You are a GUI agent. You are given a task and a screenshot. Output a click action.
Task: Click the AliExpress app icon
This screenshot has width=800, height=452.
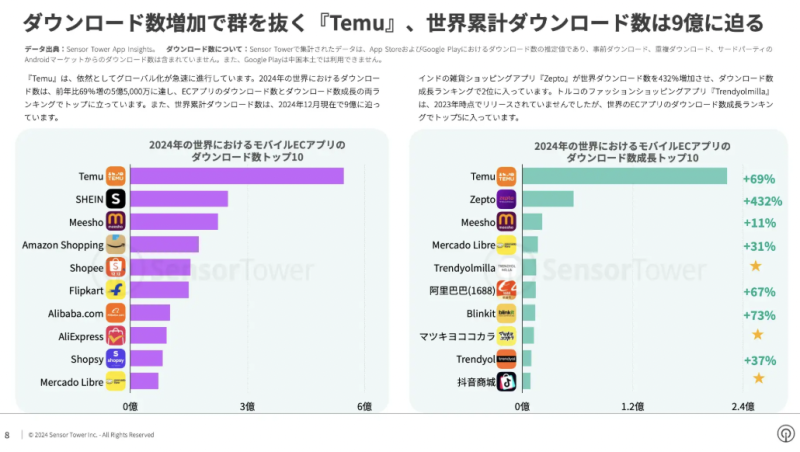(x=116, y=336)
